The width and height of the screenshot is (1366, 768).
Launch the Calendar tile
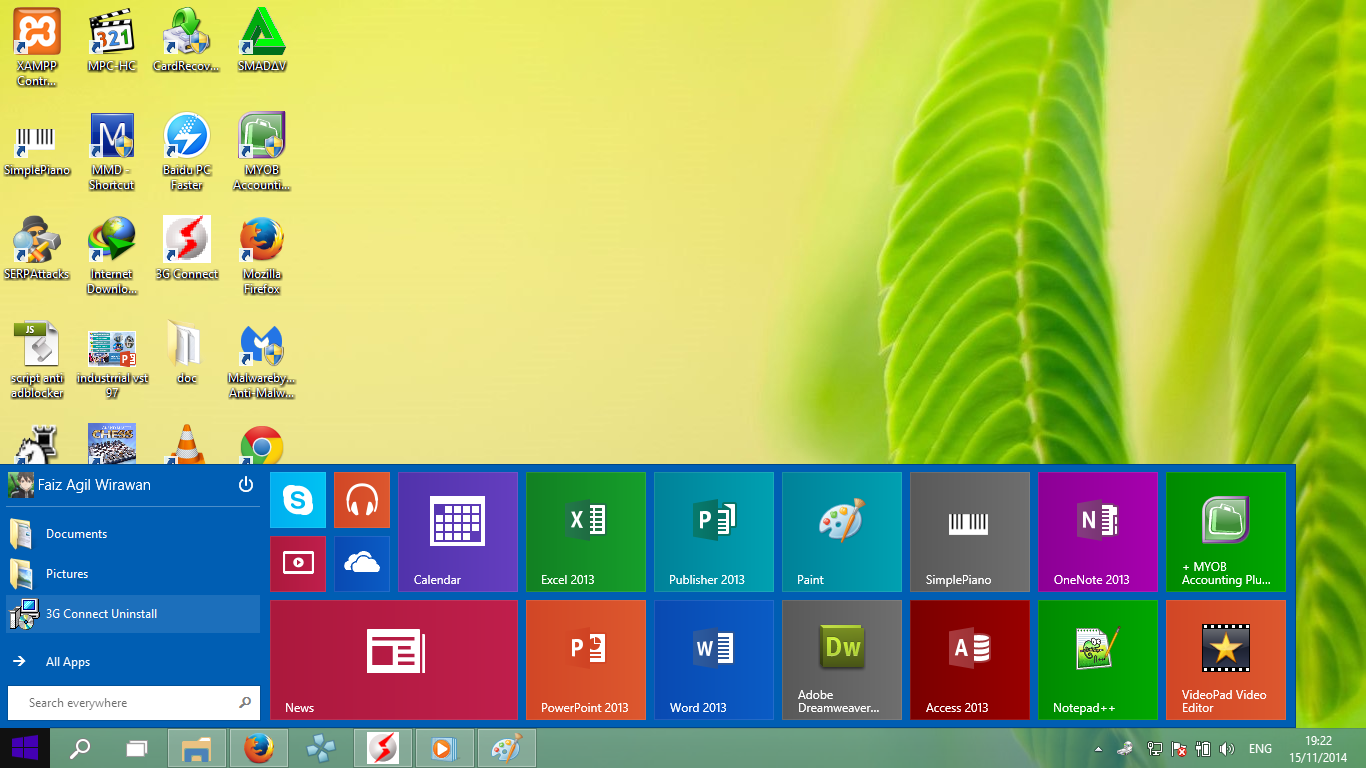(x=458, y=532)
